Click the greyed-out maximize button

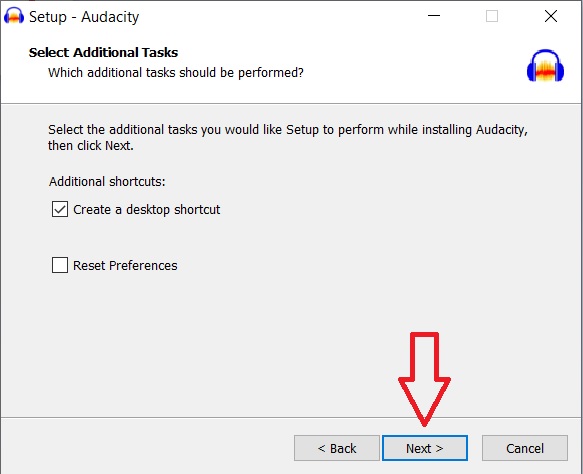click(x=492, y=16)
